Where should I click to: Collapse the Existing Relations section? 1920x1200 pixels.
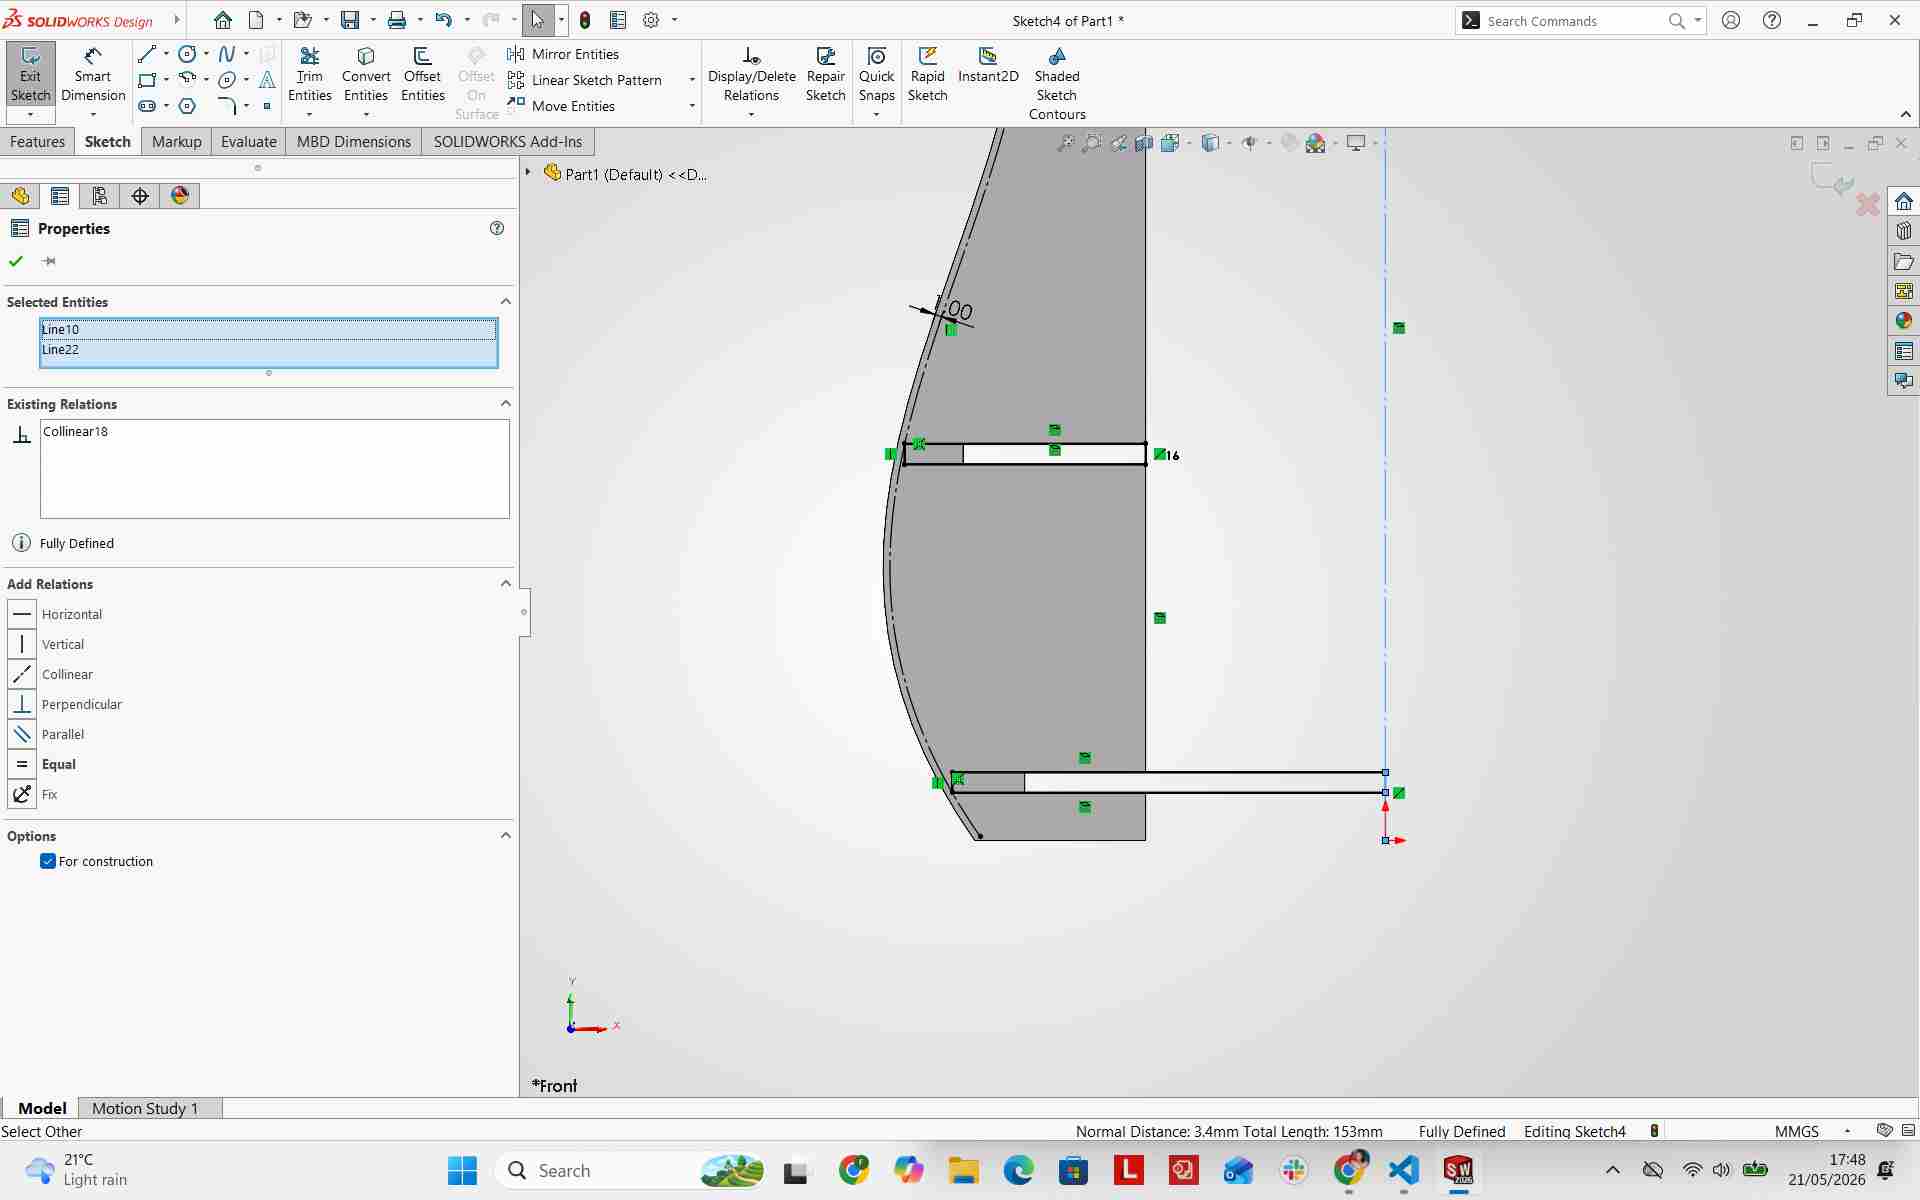pos(505,403)
